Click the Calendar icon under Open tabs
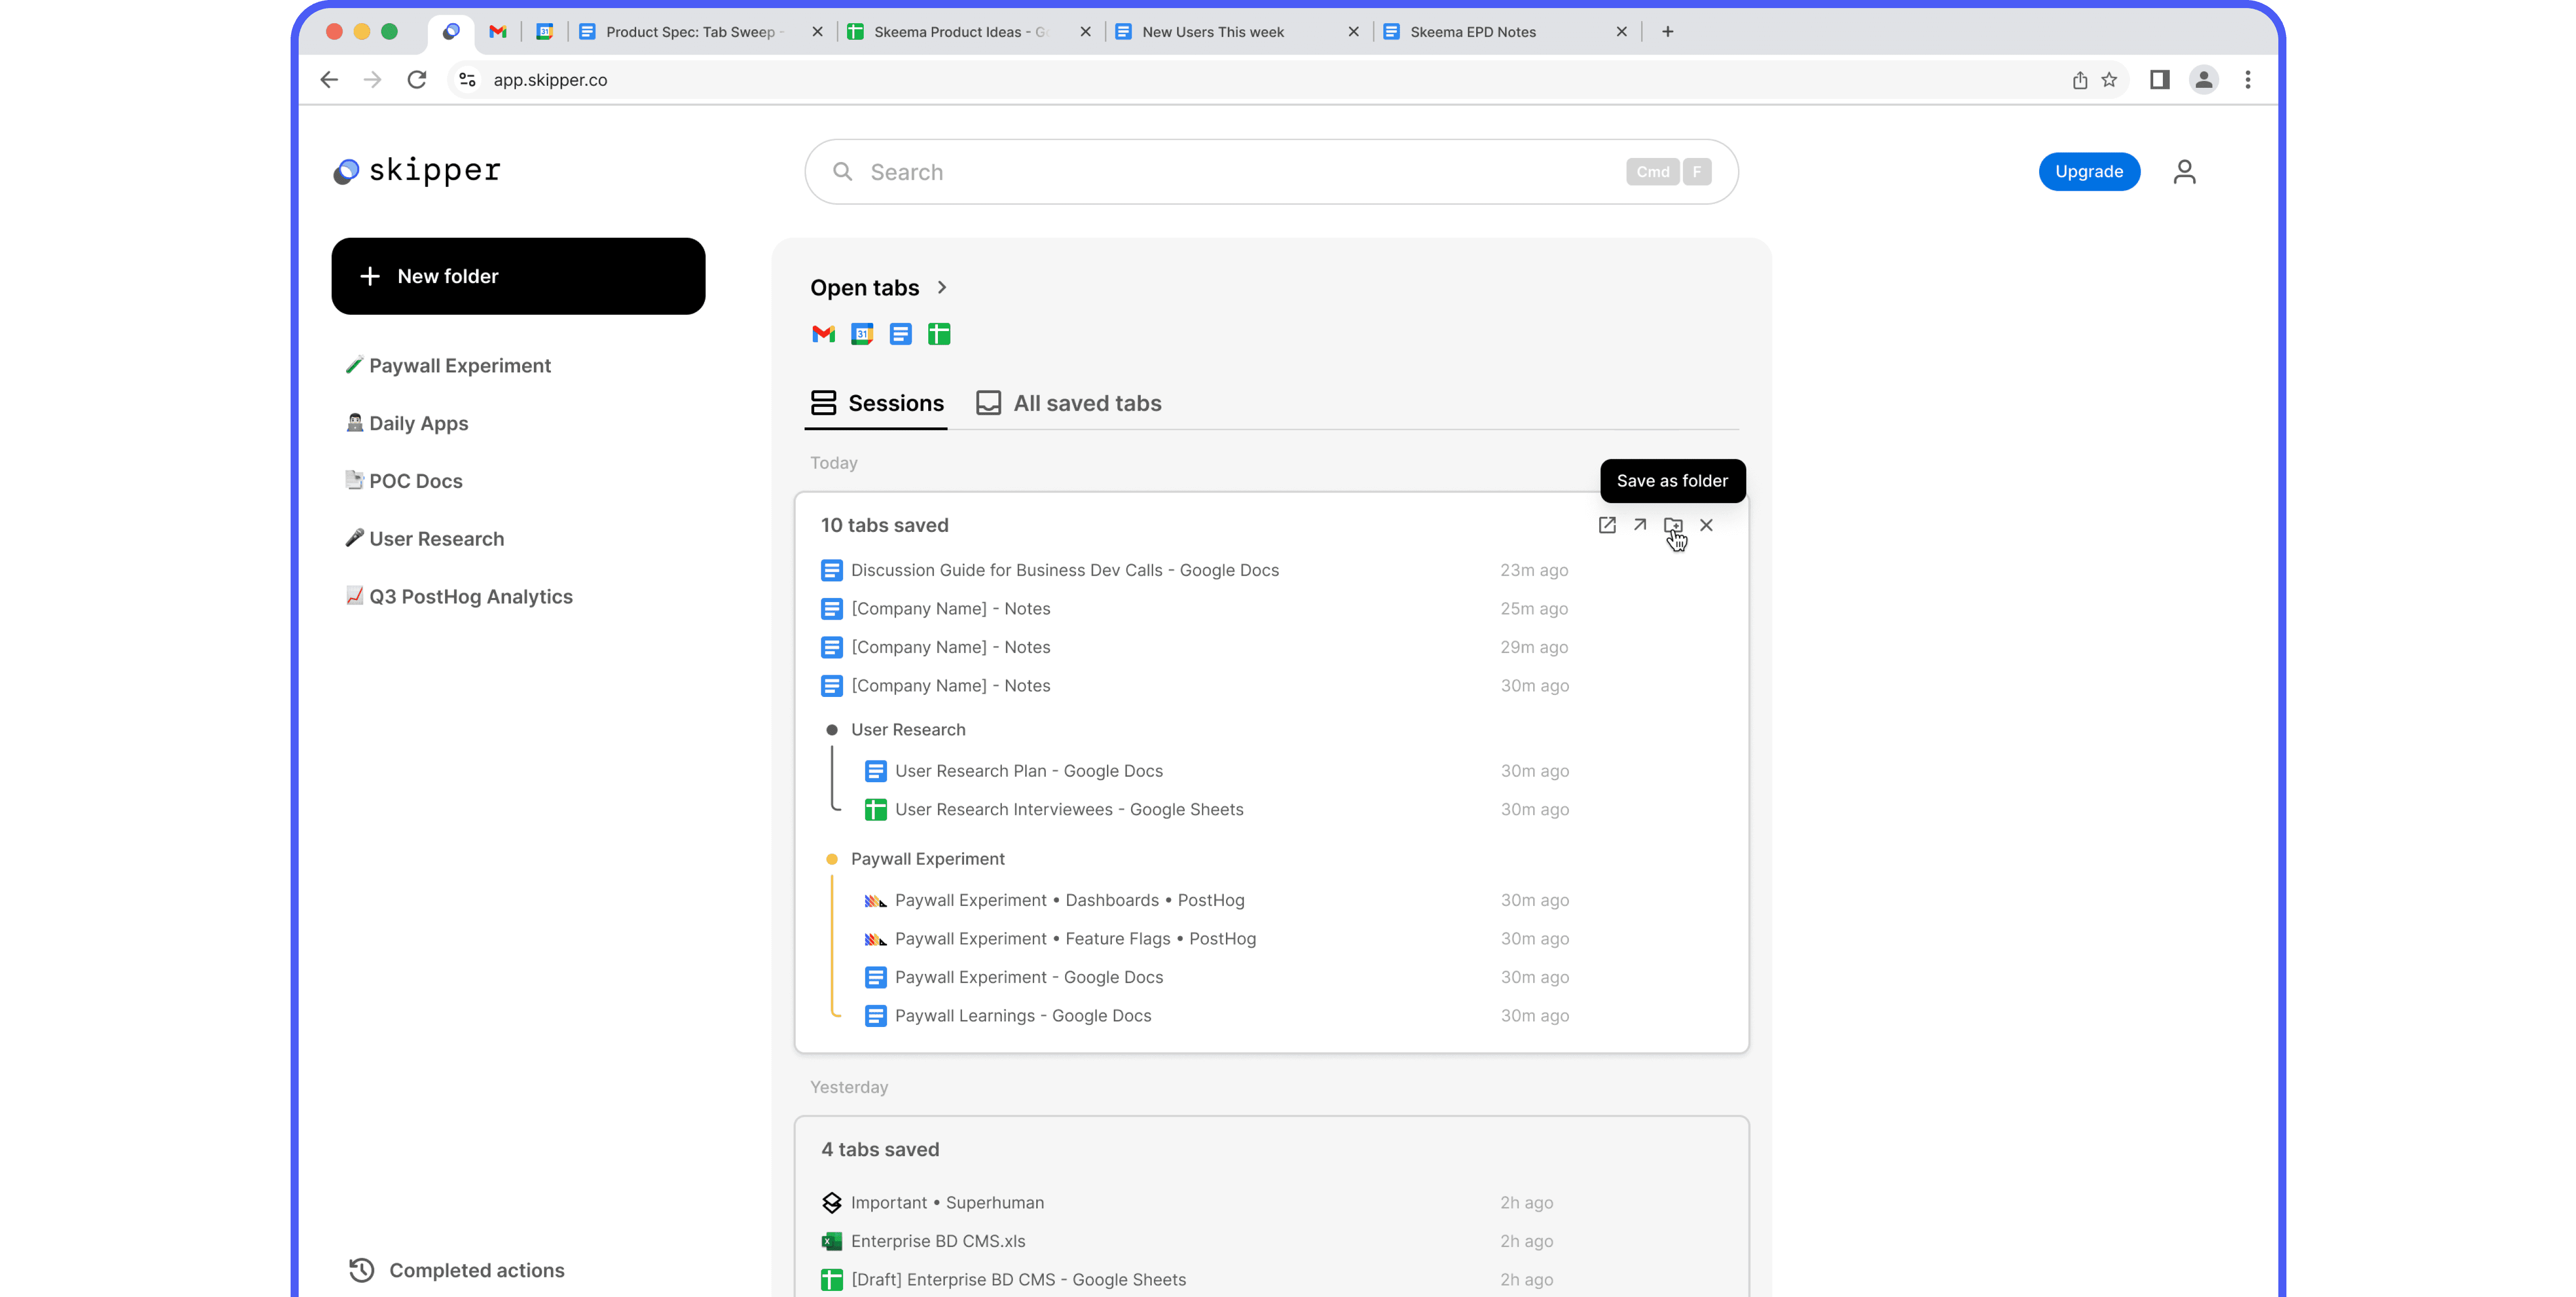Viewport: 2576px width, 1297px height. click(862, 334)
